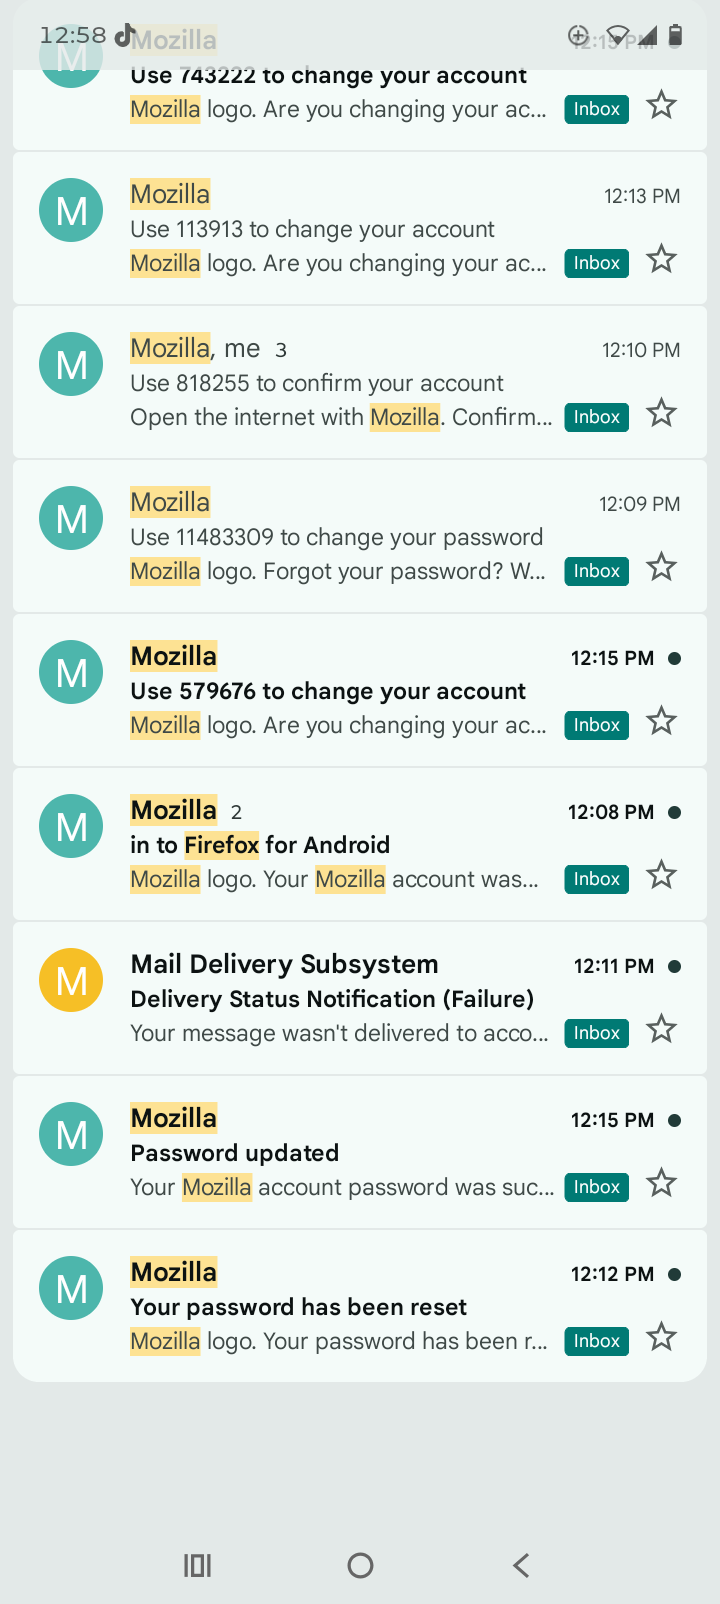Star the 'Use 818255 to confirm' email

(661, 414)
